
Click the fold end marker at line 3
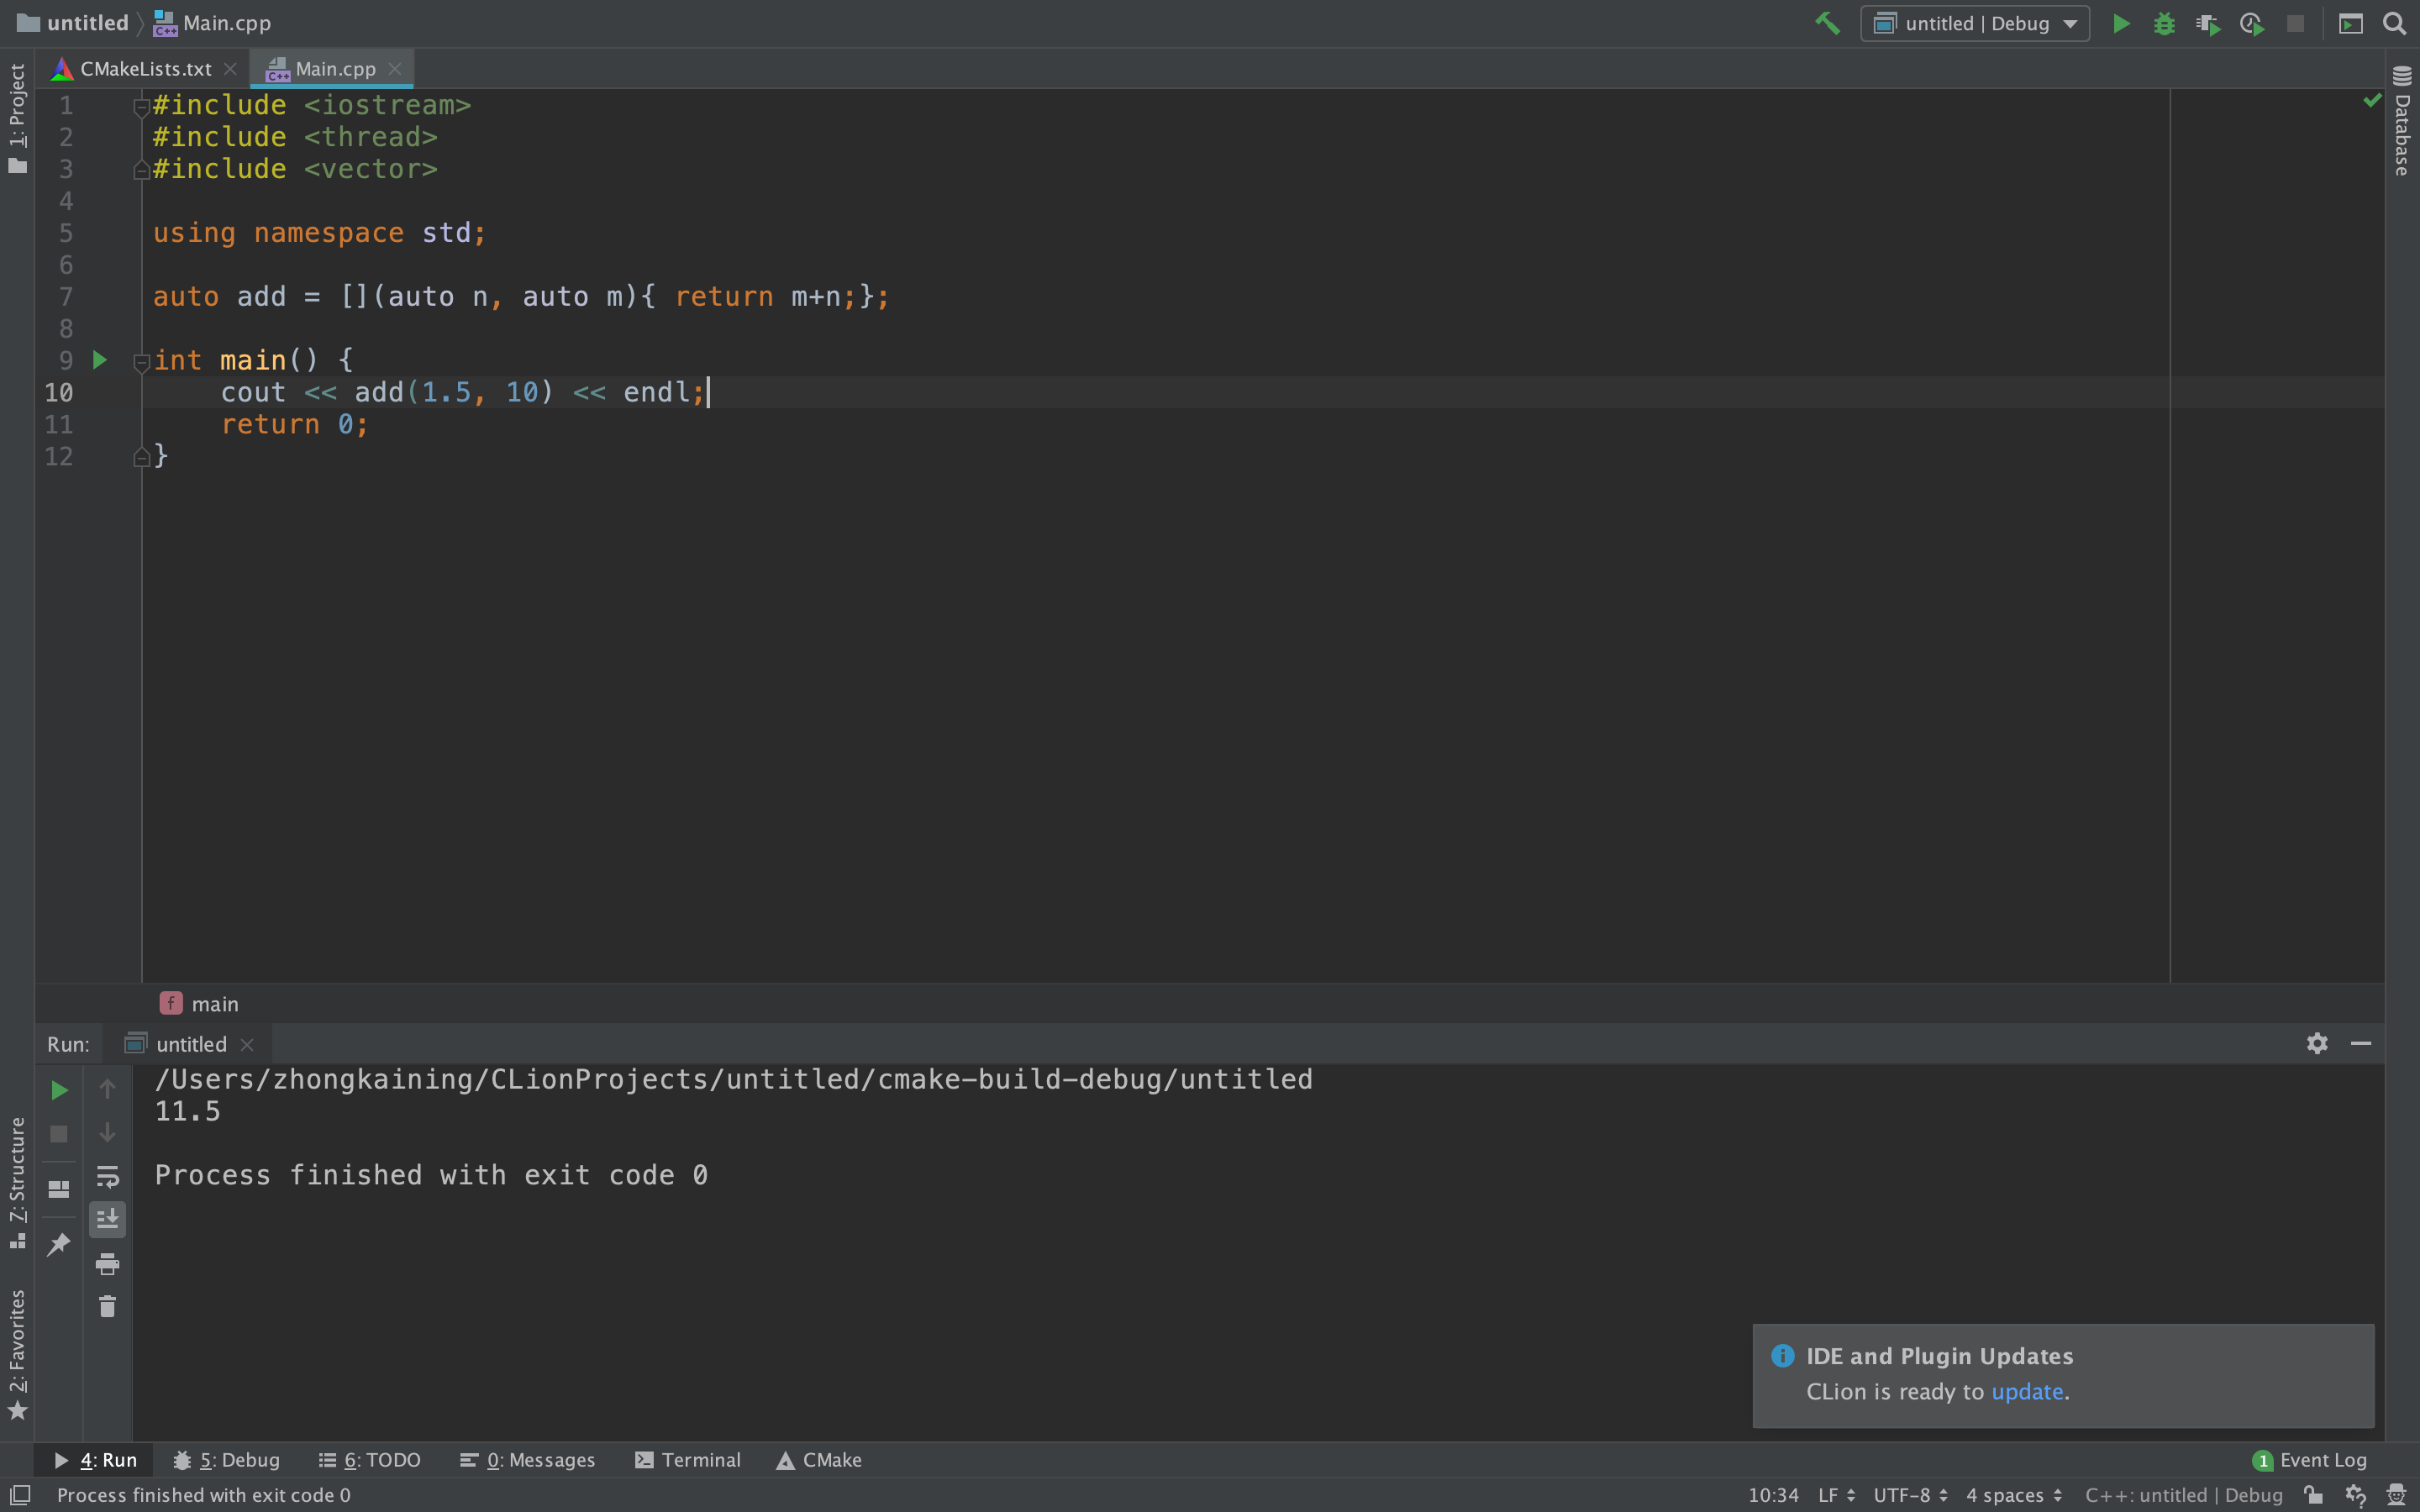(x=141, y=170)
